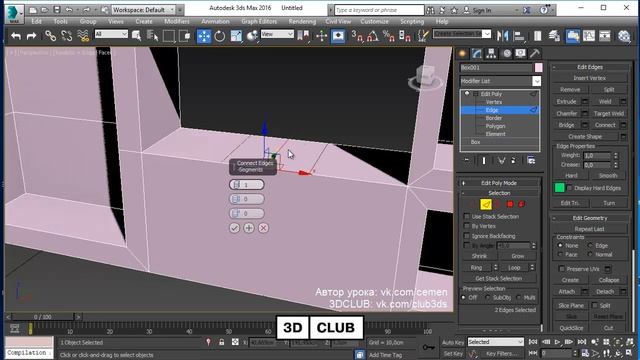This screenshot has width=640, height=360.
Task: Open the Workspace: Default dropdown
Action: (x=143, y=9)
